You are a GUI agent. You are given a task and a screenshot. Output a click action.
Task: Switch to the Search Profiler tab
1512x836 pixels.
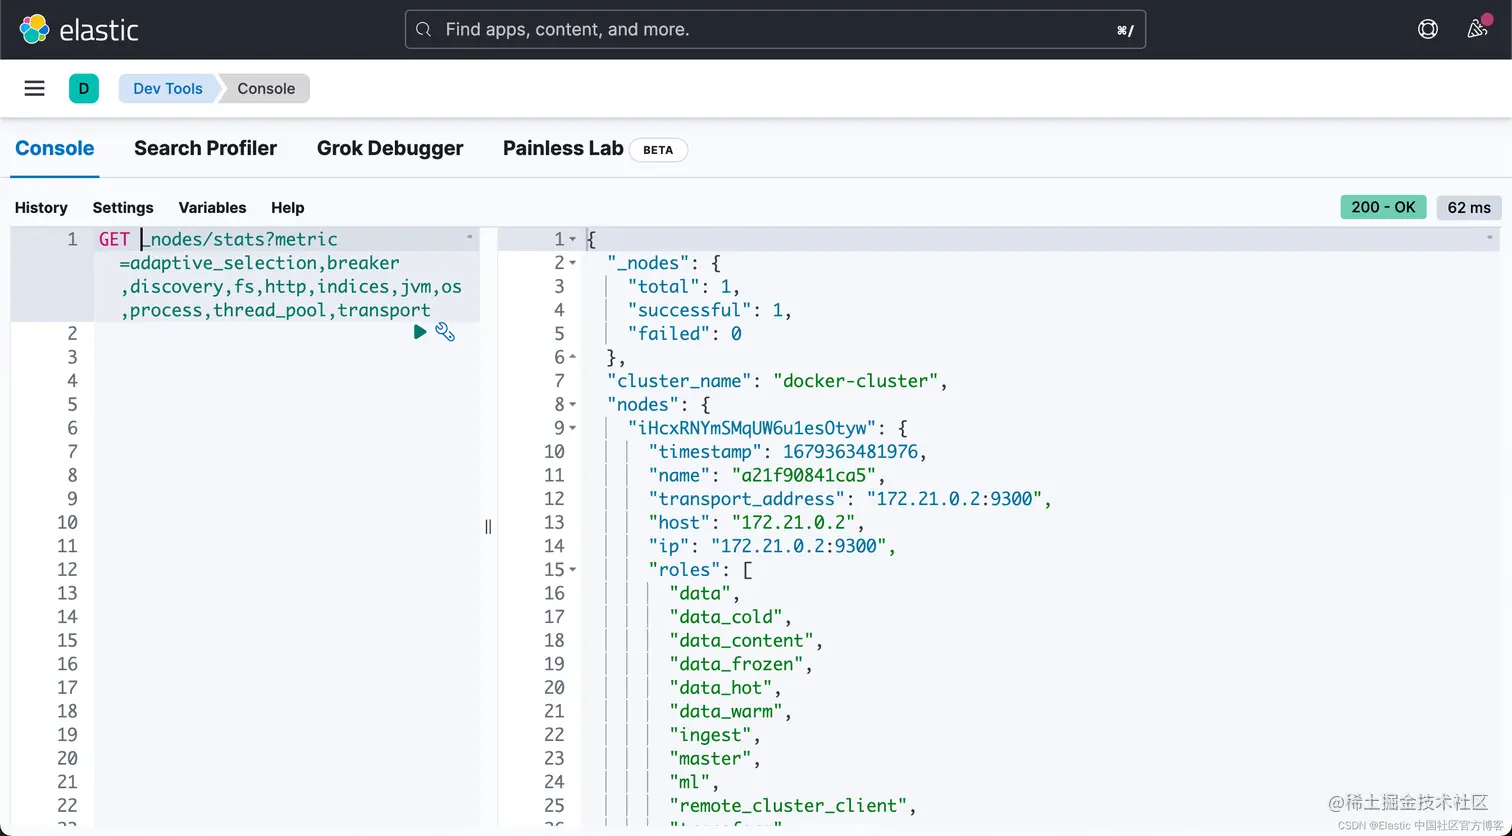tap(205, 148)
